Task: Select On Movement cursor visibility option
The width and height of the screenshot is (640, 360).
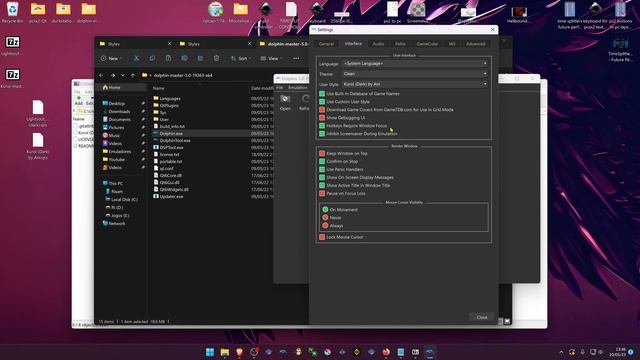Action: (340, 209)
